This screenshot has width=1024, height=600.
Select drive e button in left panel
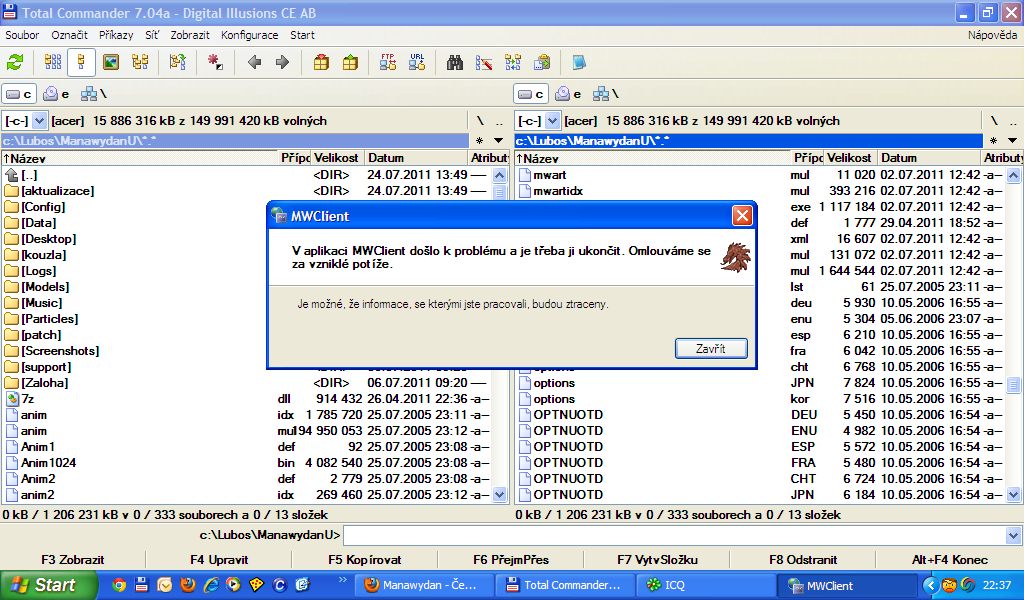pyautogui.click(x=56, y=95)
